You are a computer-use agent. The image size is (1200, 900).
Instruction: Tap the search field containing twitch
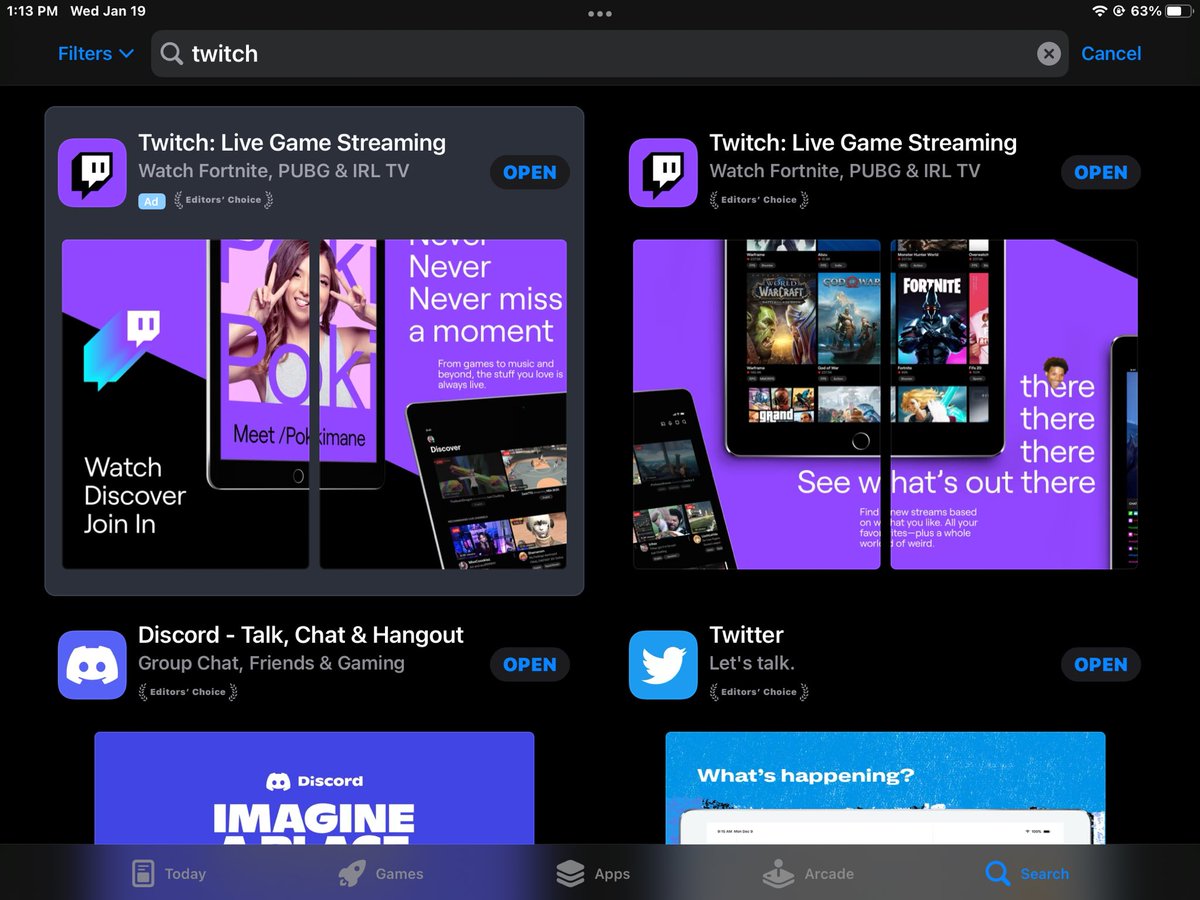click(609, 54)
